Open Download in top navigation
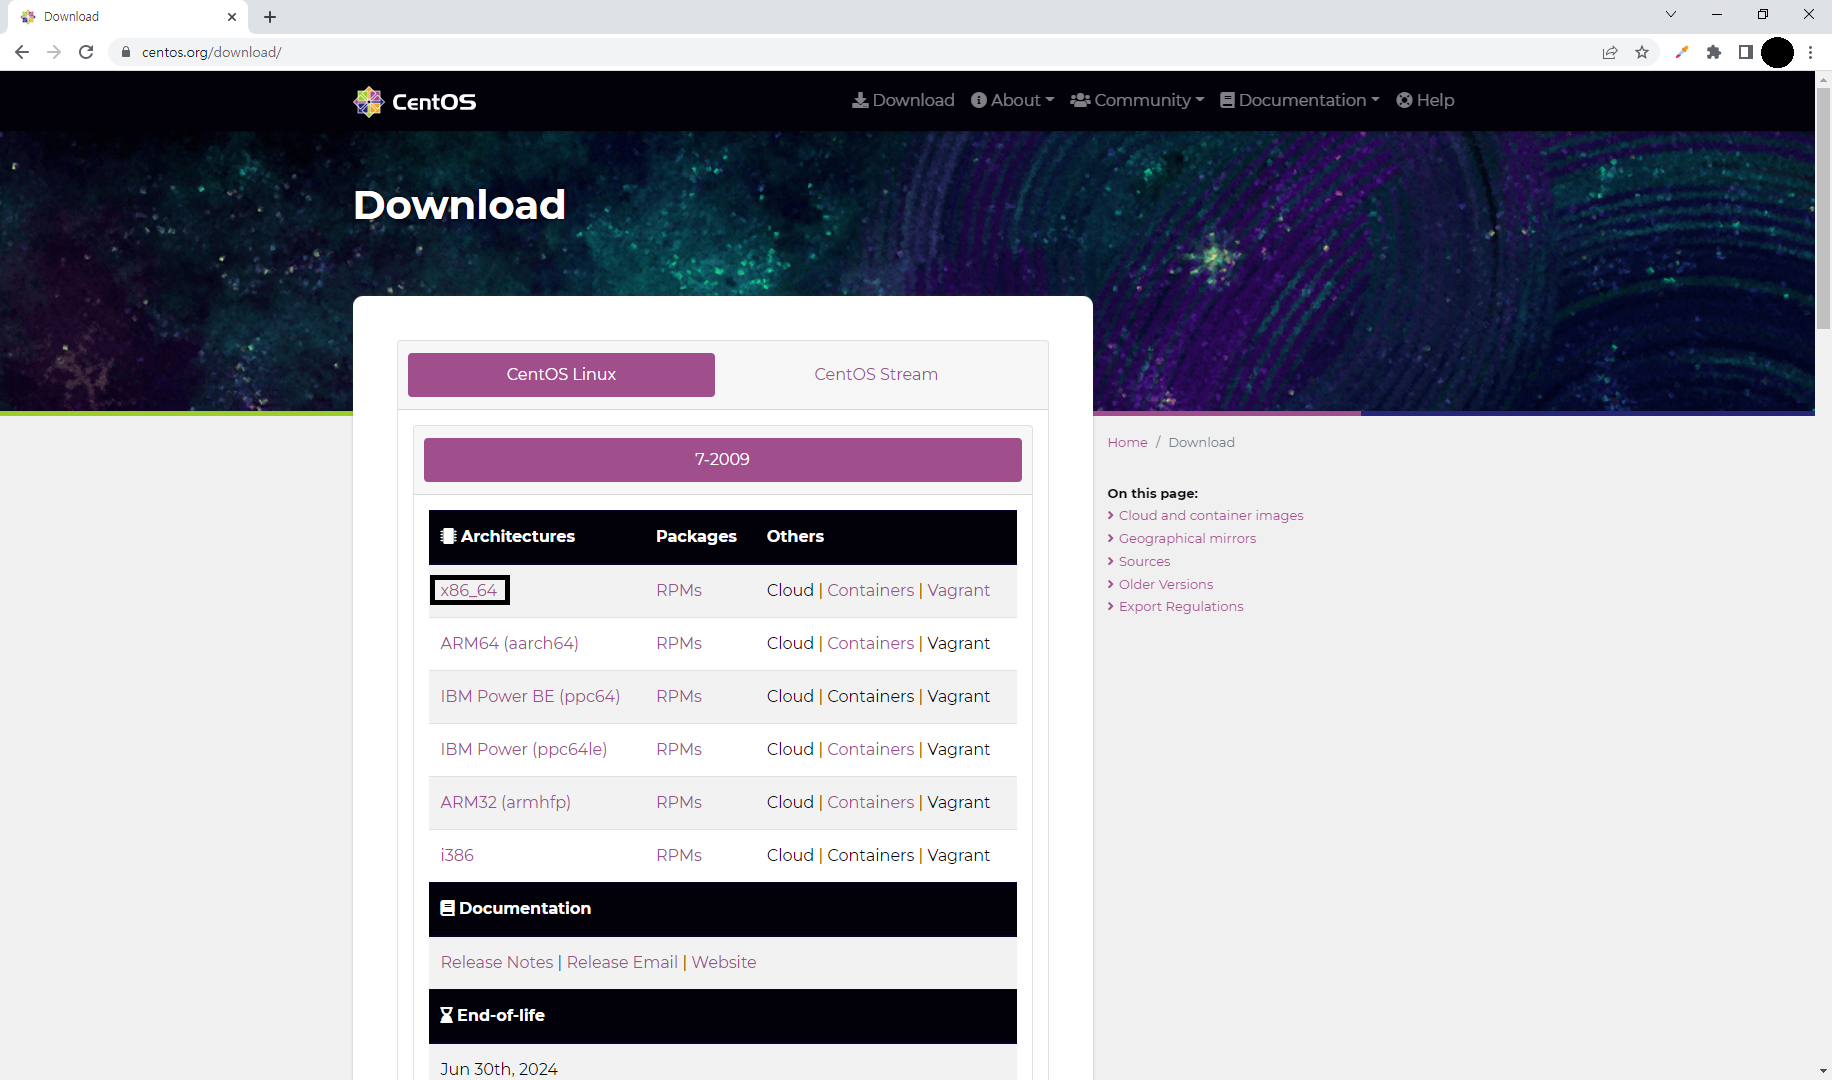This screenshot has height=1080, width=1832. click(903, 100)
